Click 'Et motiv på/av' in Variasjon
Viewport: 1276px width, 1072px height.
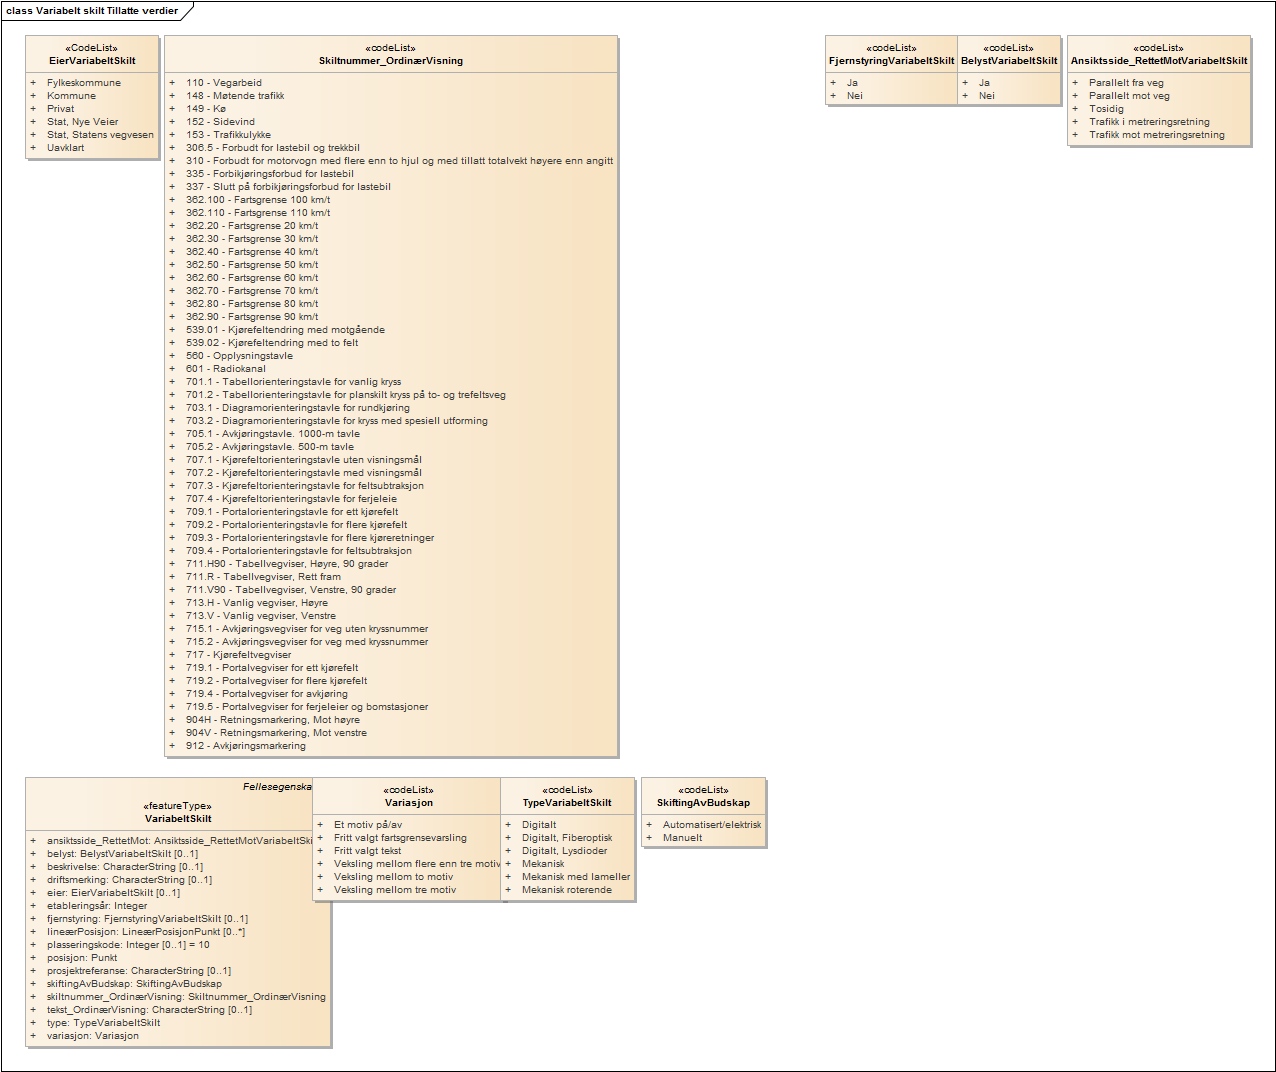point(368,825)
